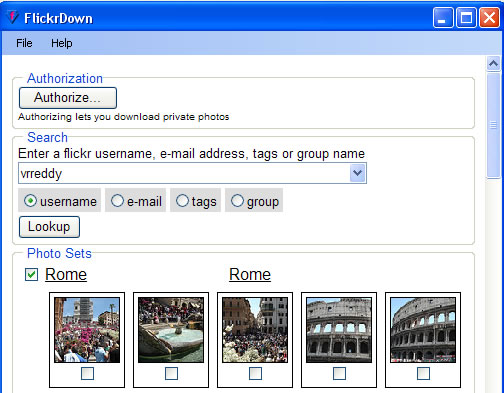The width and height of the screenshot is (504, 393).
Task: Open the Help menu
Action: click(62, 43)
